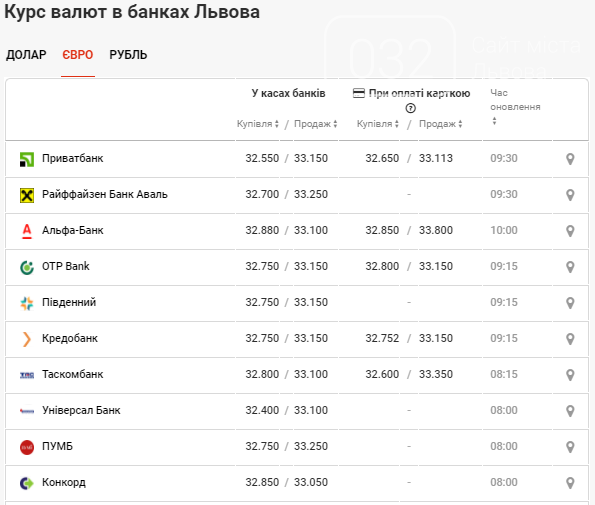Show Таскомбанк location map pin
This screenshot has height=505, width=595.
pos(570,375)
